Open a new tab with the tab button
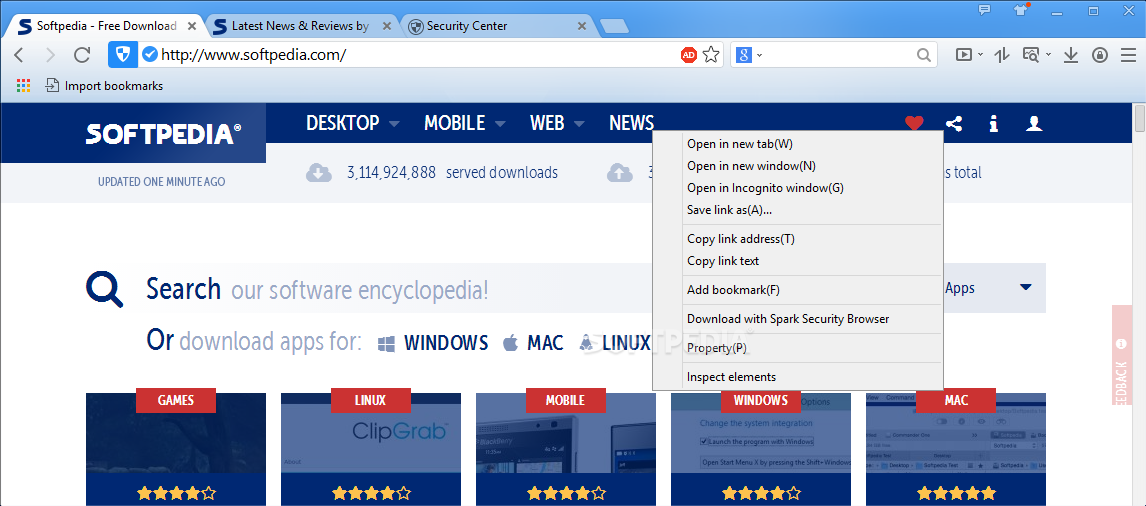 [x=614, y=27]
